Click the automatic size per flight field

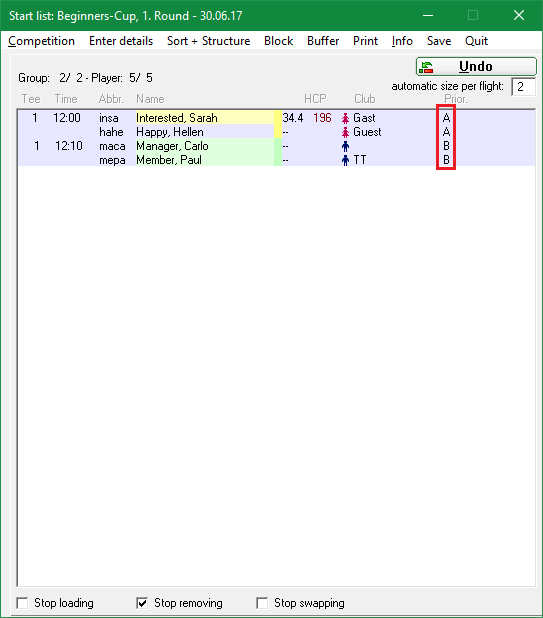pyautogui.click(x=524, y=87)
